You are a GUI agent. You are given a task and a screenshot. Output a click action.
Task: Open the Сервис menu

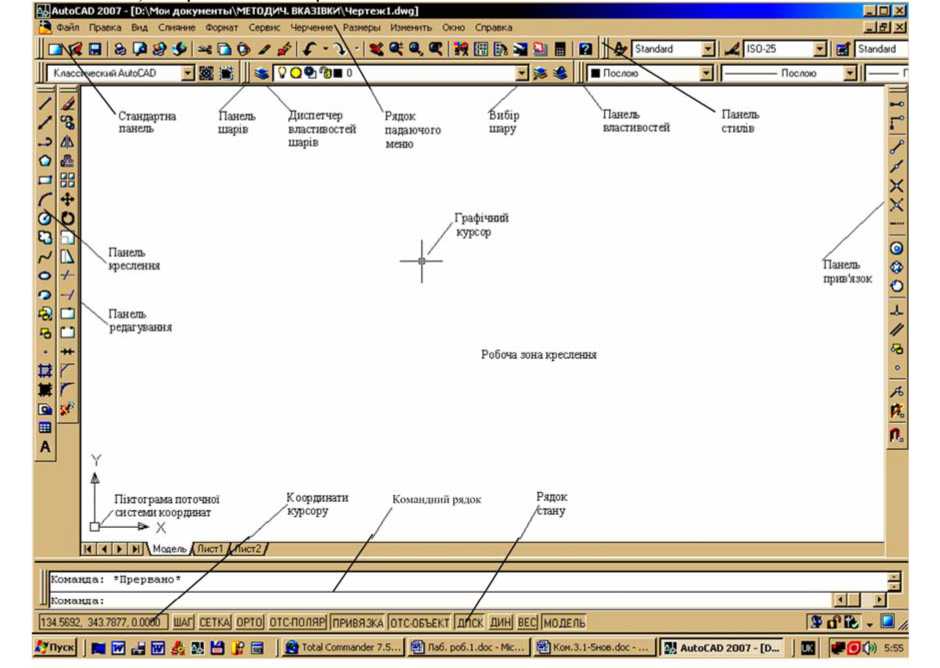point(264,28)
